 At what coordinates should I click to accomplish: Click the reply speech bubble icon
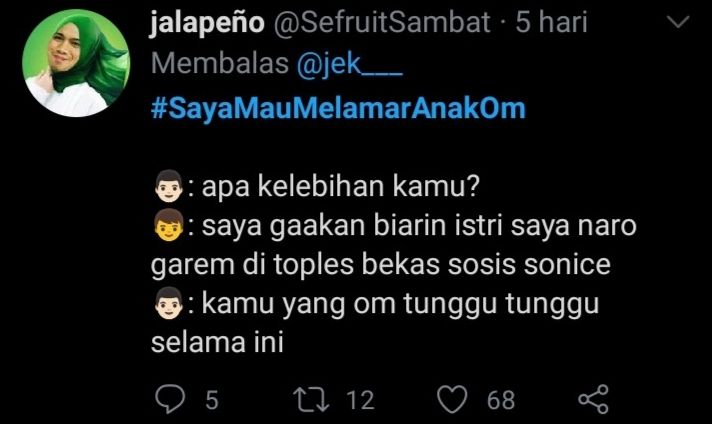coord(172,400)
